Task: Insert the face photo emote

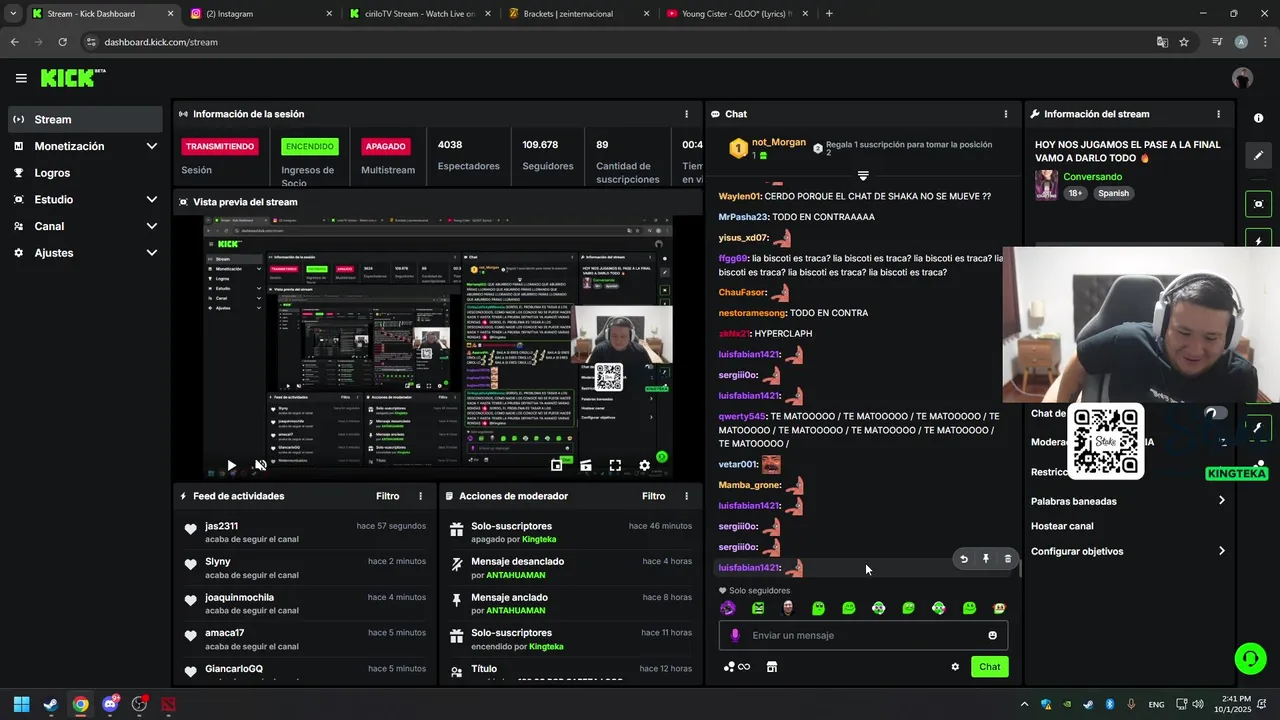Action: click(x=788, y=608)
